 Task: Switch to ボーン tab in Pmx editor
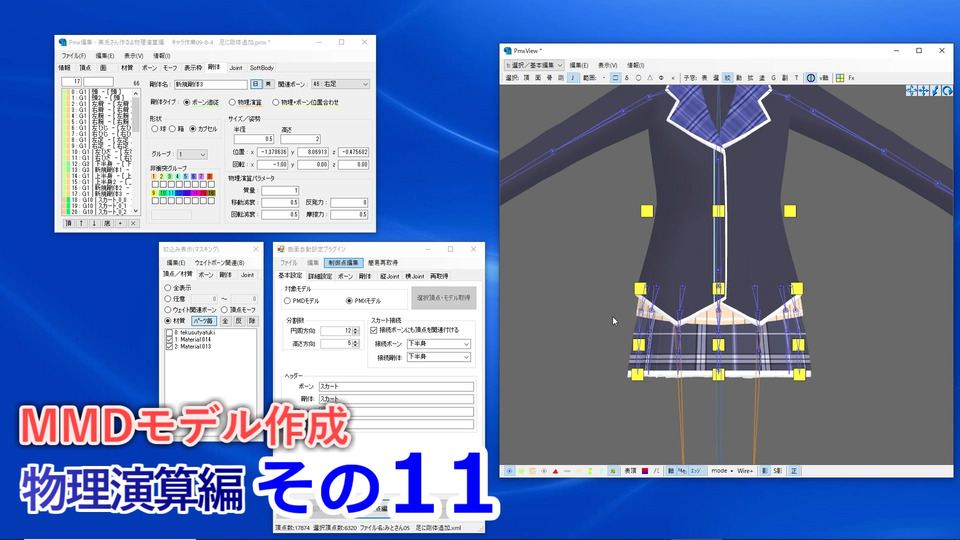point(149,68)
